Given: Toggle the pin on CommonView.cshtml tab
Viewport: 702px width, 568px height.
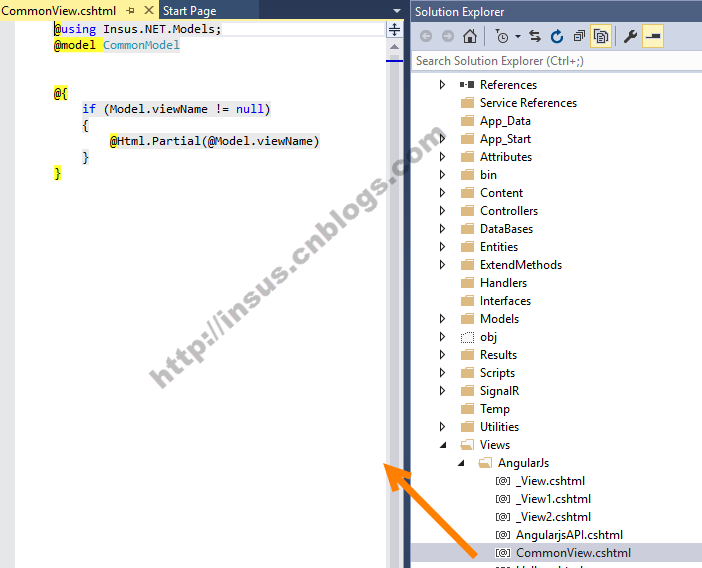Looking at the screenshot, I should point(130,10).
